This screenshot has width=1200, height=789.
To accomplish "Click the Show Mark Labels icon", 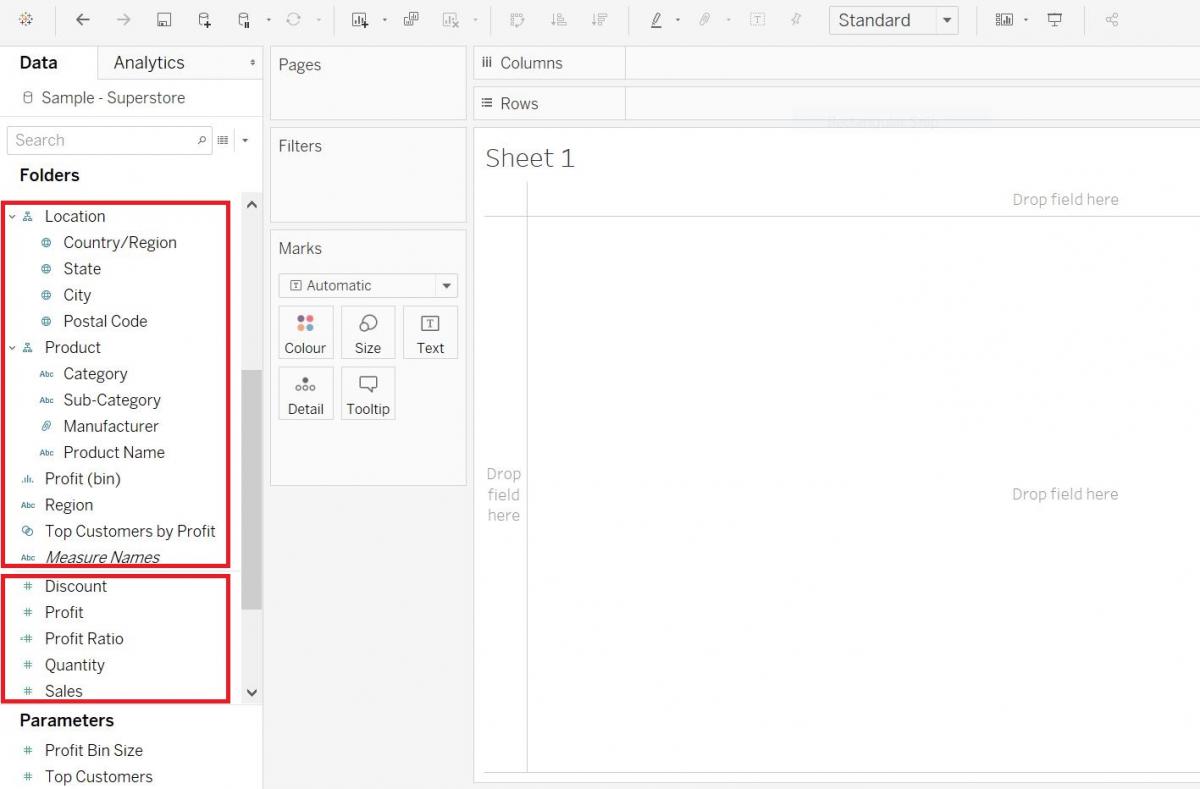I will pos(758,19).
